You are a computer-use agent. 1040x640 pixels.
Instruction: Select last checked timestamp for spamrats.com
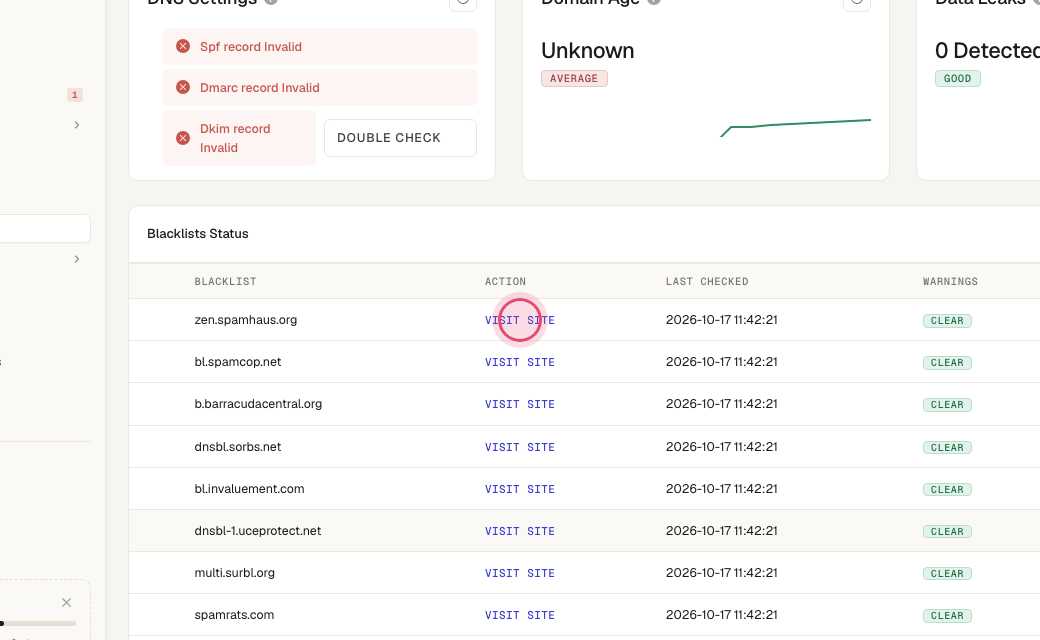click(x=722, y=615)
